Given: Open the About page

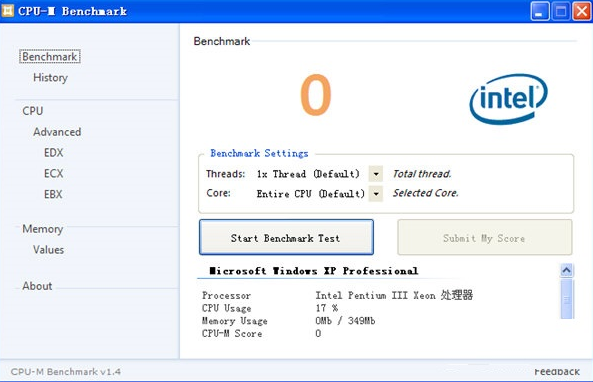Looking at the screenshot, I should pyautogui.click(x=37, y=286).
